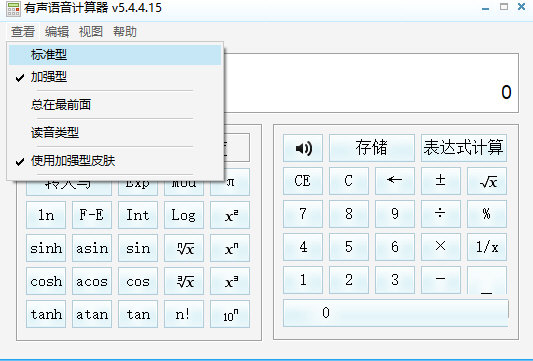The width and height of the screenshot is (533, 361).
Task: Click the Int function button
Action: tap(138, 215)
